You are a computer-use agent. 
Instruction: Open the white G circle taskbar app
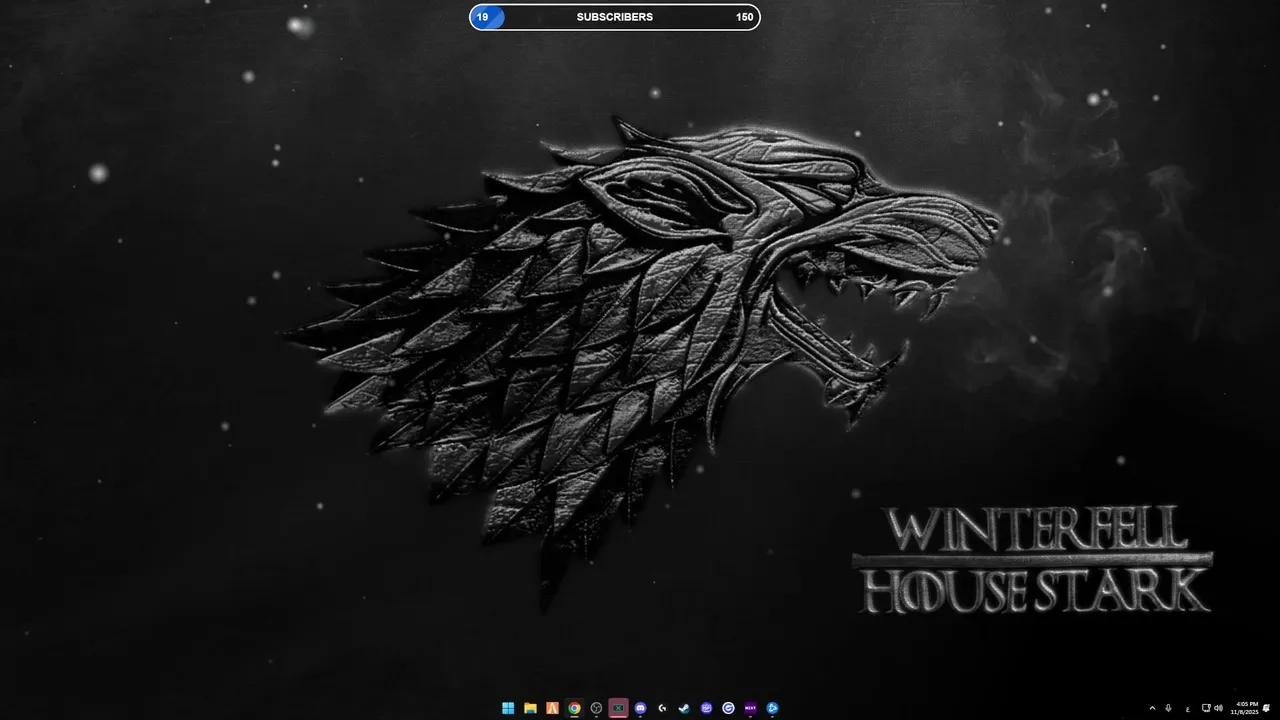point(728,708)
